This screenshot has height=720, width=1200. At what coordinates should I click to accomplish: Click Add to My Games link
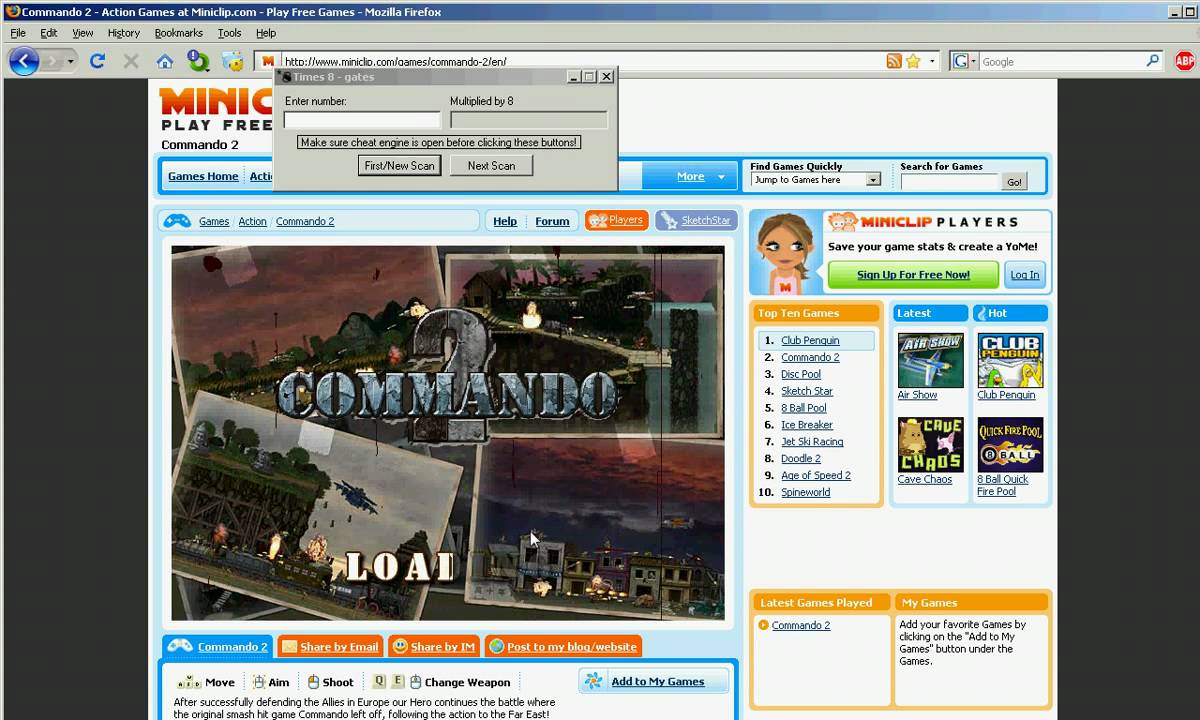pos(658,681)
